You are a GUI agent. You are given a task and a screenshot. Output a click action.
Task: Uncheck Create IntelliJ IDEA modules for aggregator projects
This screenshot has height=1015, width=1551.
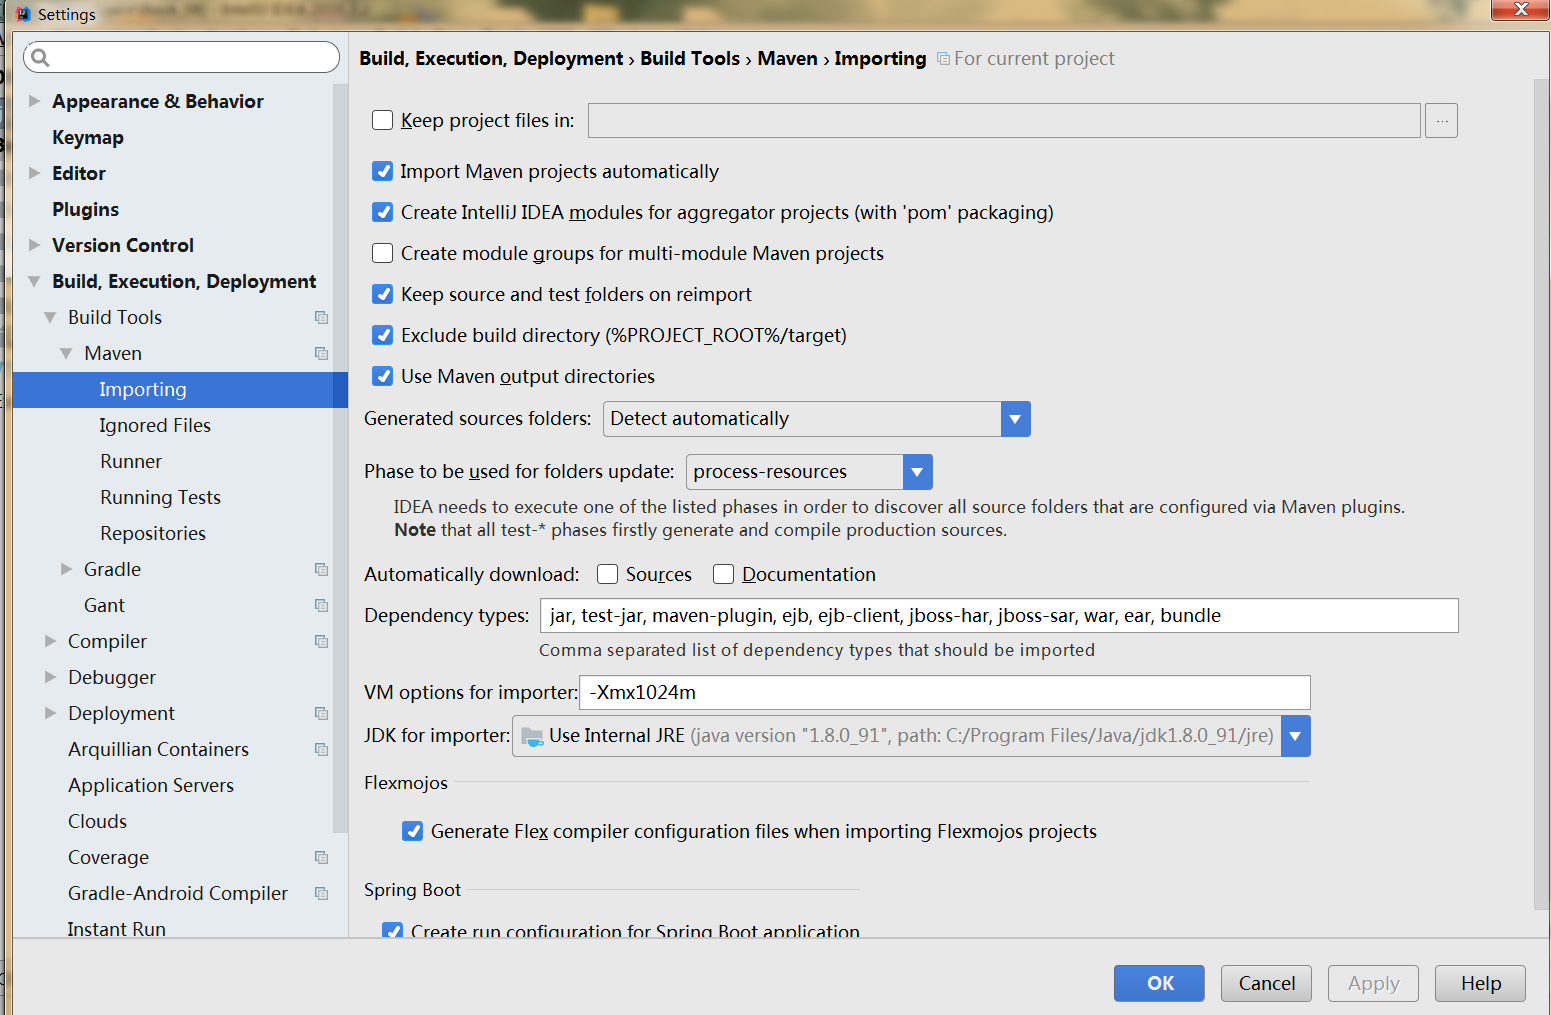point(382,212)
